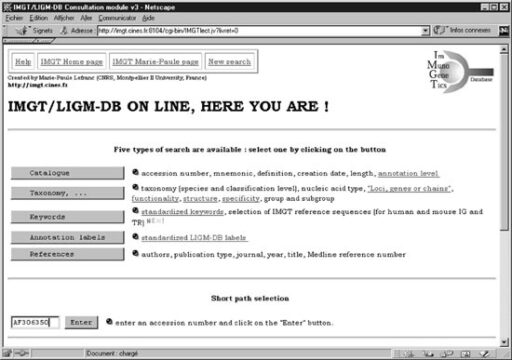This screenshot has width=512, height=360.
Task: Open Navigator from the component bar
Action: (x=410, y=353)
